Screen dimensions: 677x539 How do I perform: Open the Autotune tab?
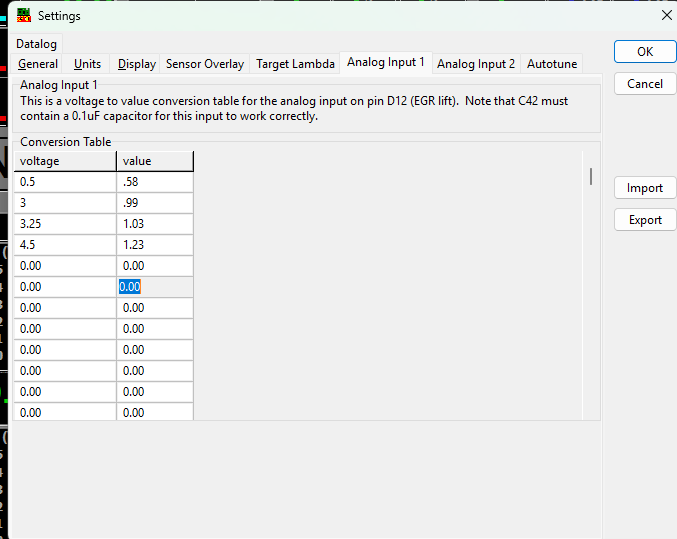(552, 64)
